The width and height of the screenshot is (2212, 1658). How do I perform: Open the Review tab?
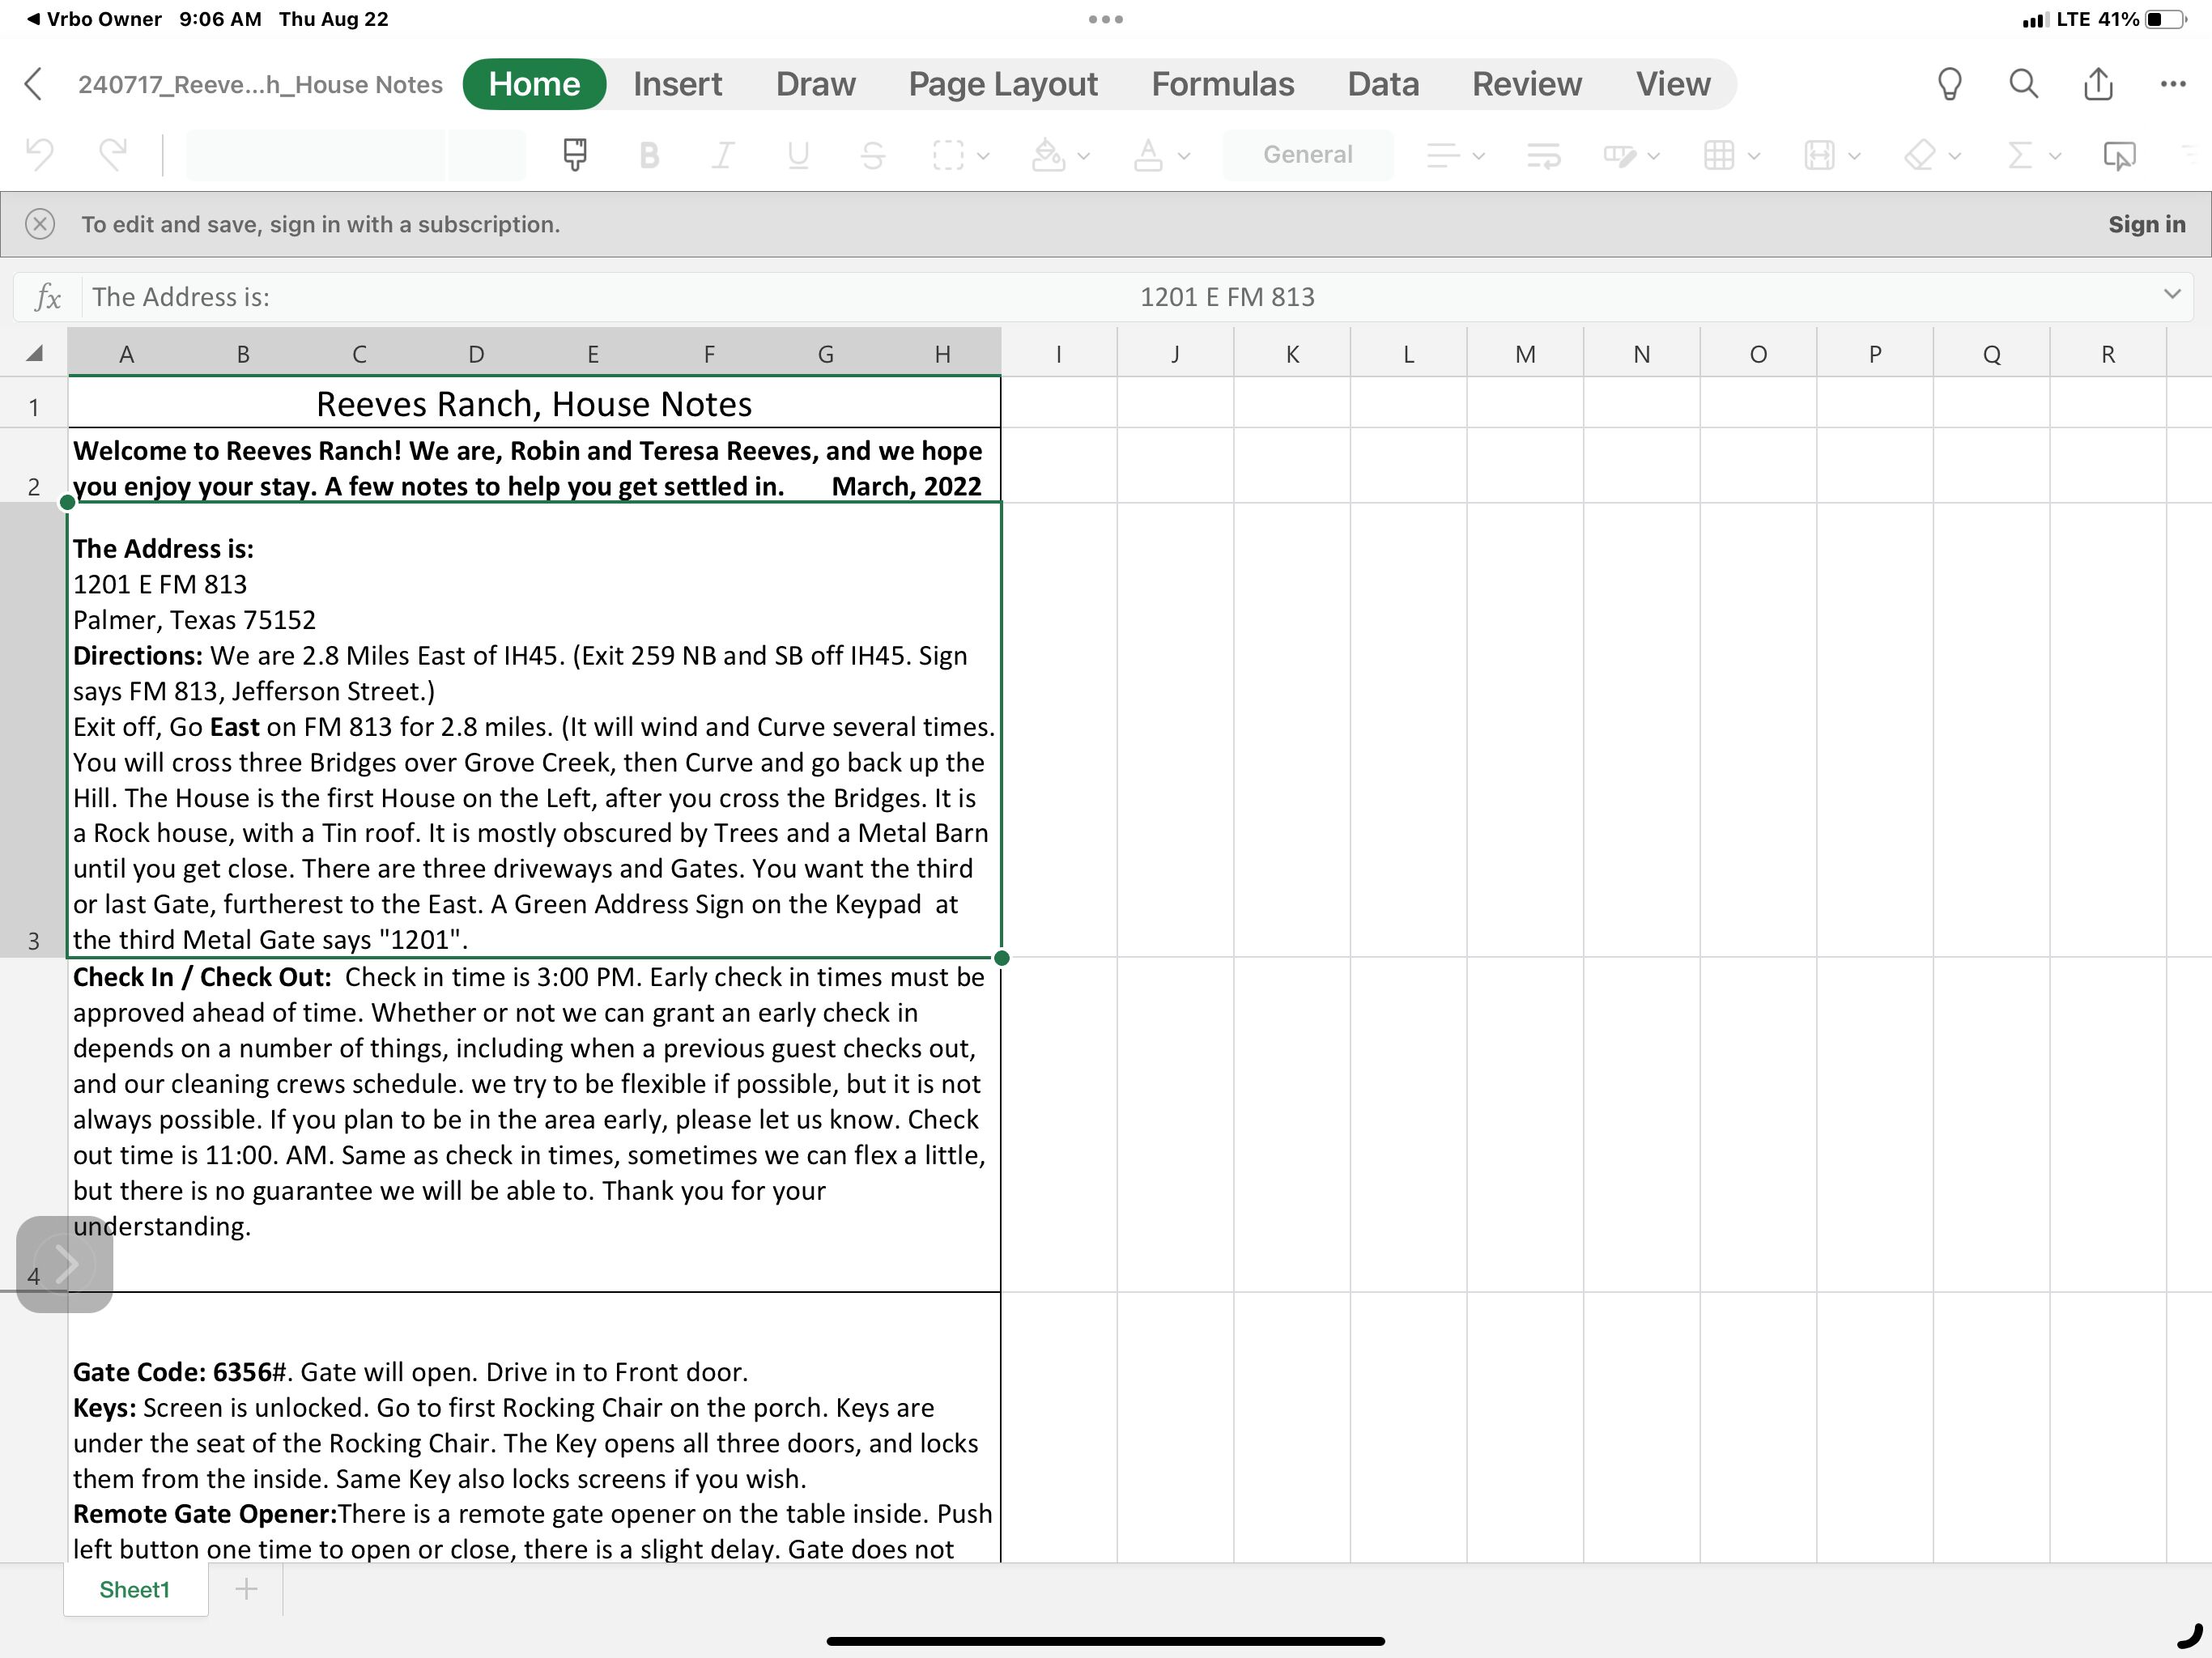pos(1526,84)
